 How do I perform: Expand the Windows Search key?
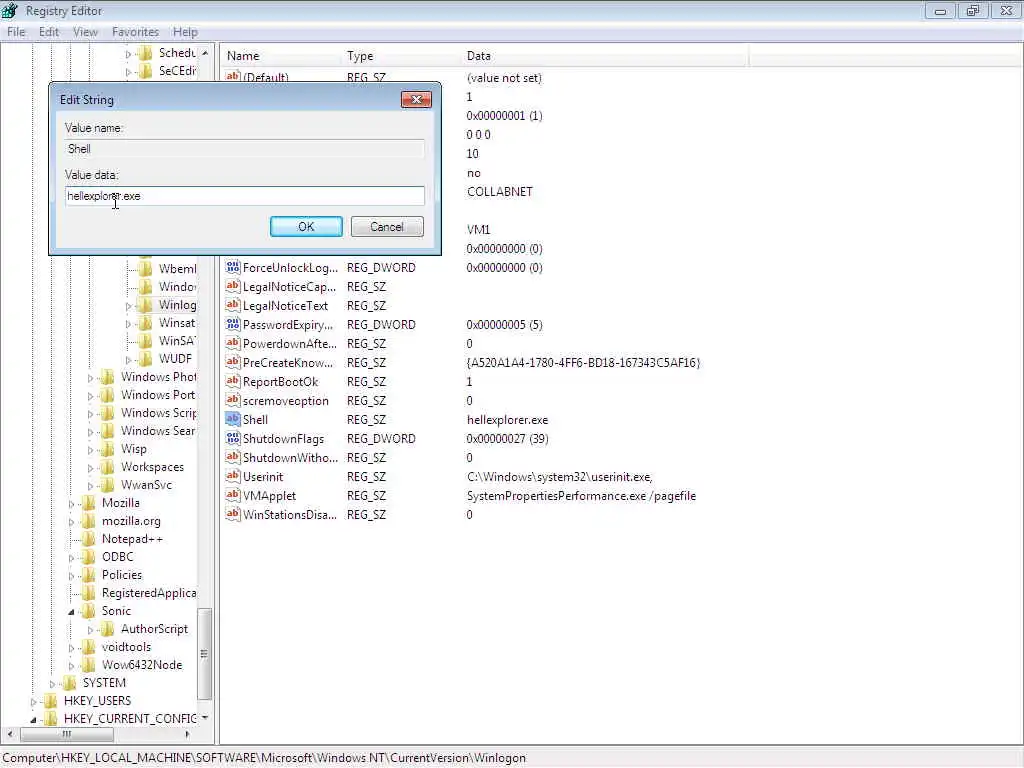pyautogui.click(x=90, y=432)
